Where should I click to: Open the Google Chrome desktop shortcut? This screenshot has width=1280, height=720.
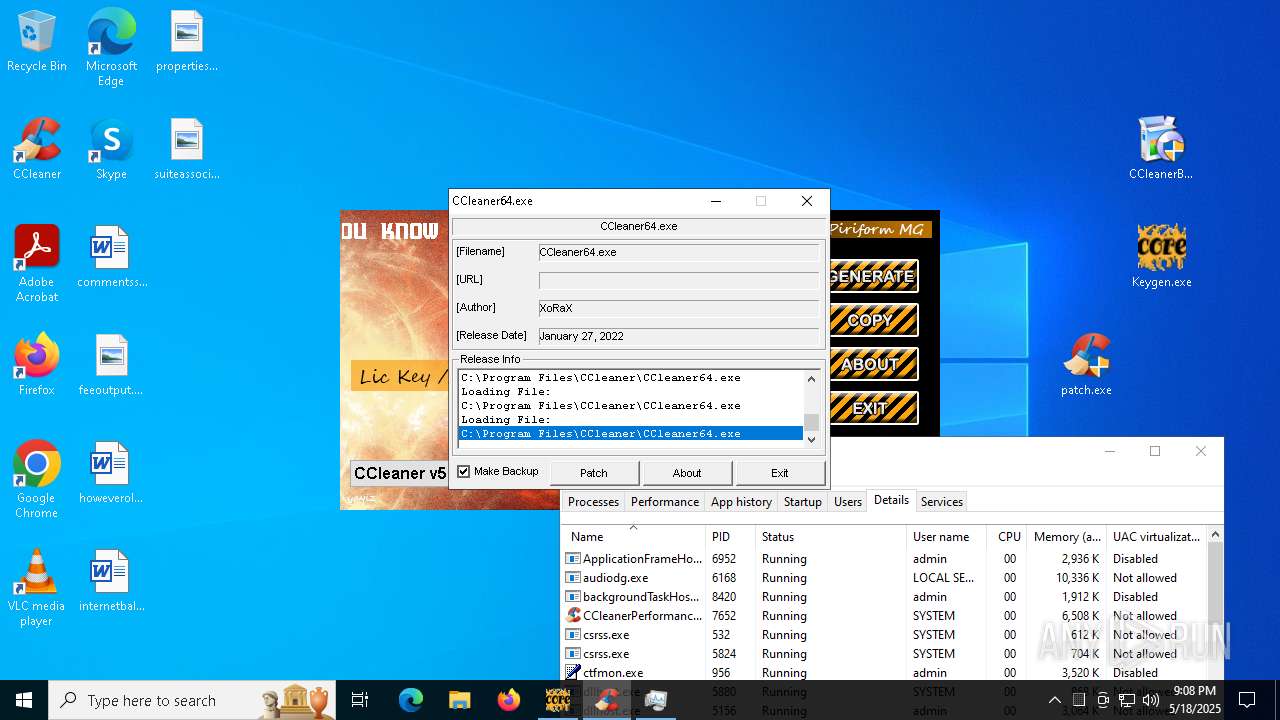[x=37, y=480]
